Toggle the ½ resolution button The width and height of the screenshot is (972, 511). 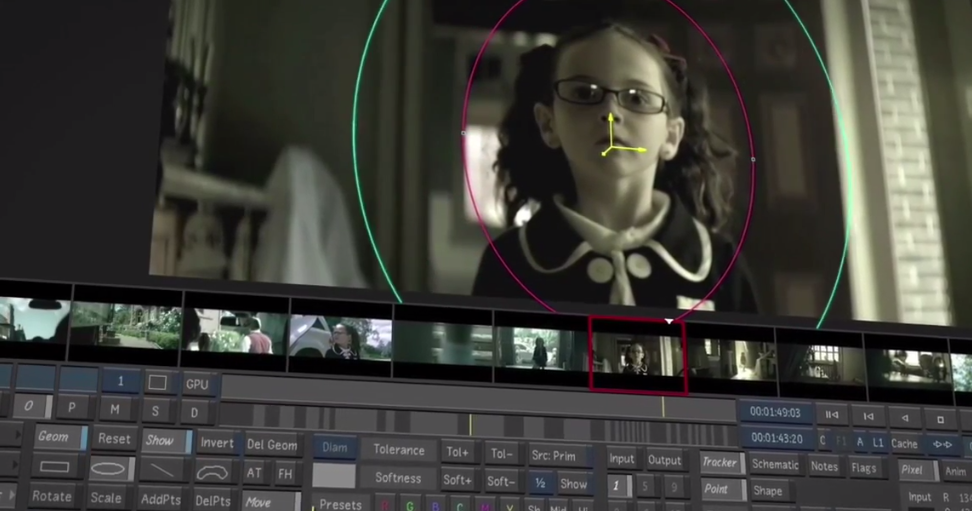coord(540,484)
